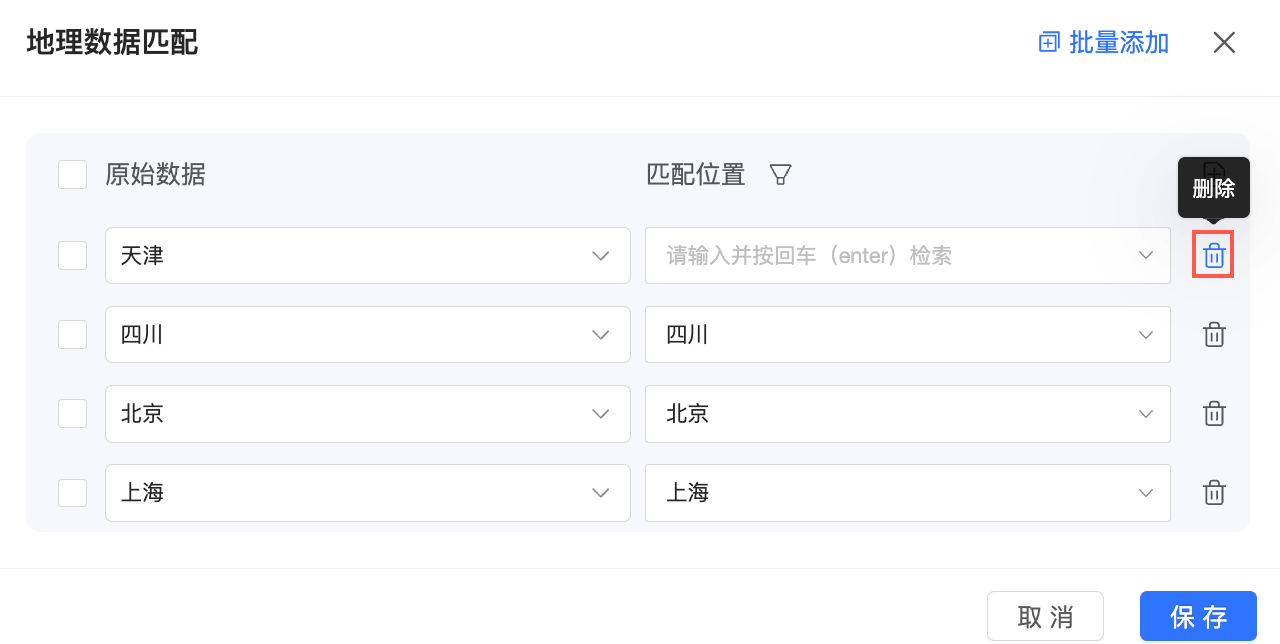Select the 上海 row checkbox
Viewport: 1280px width, 644px height.
tap(72, 493)
